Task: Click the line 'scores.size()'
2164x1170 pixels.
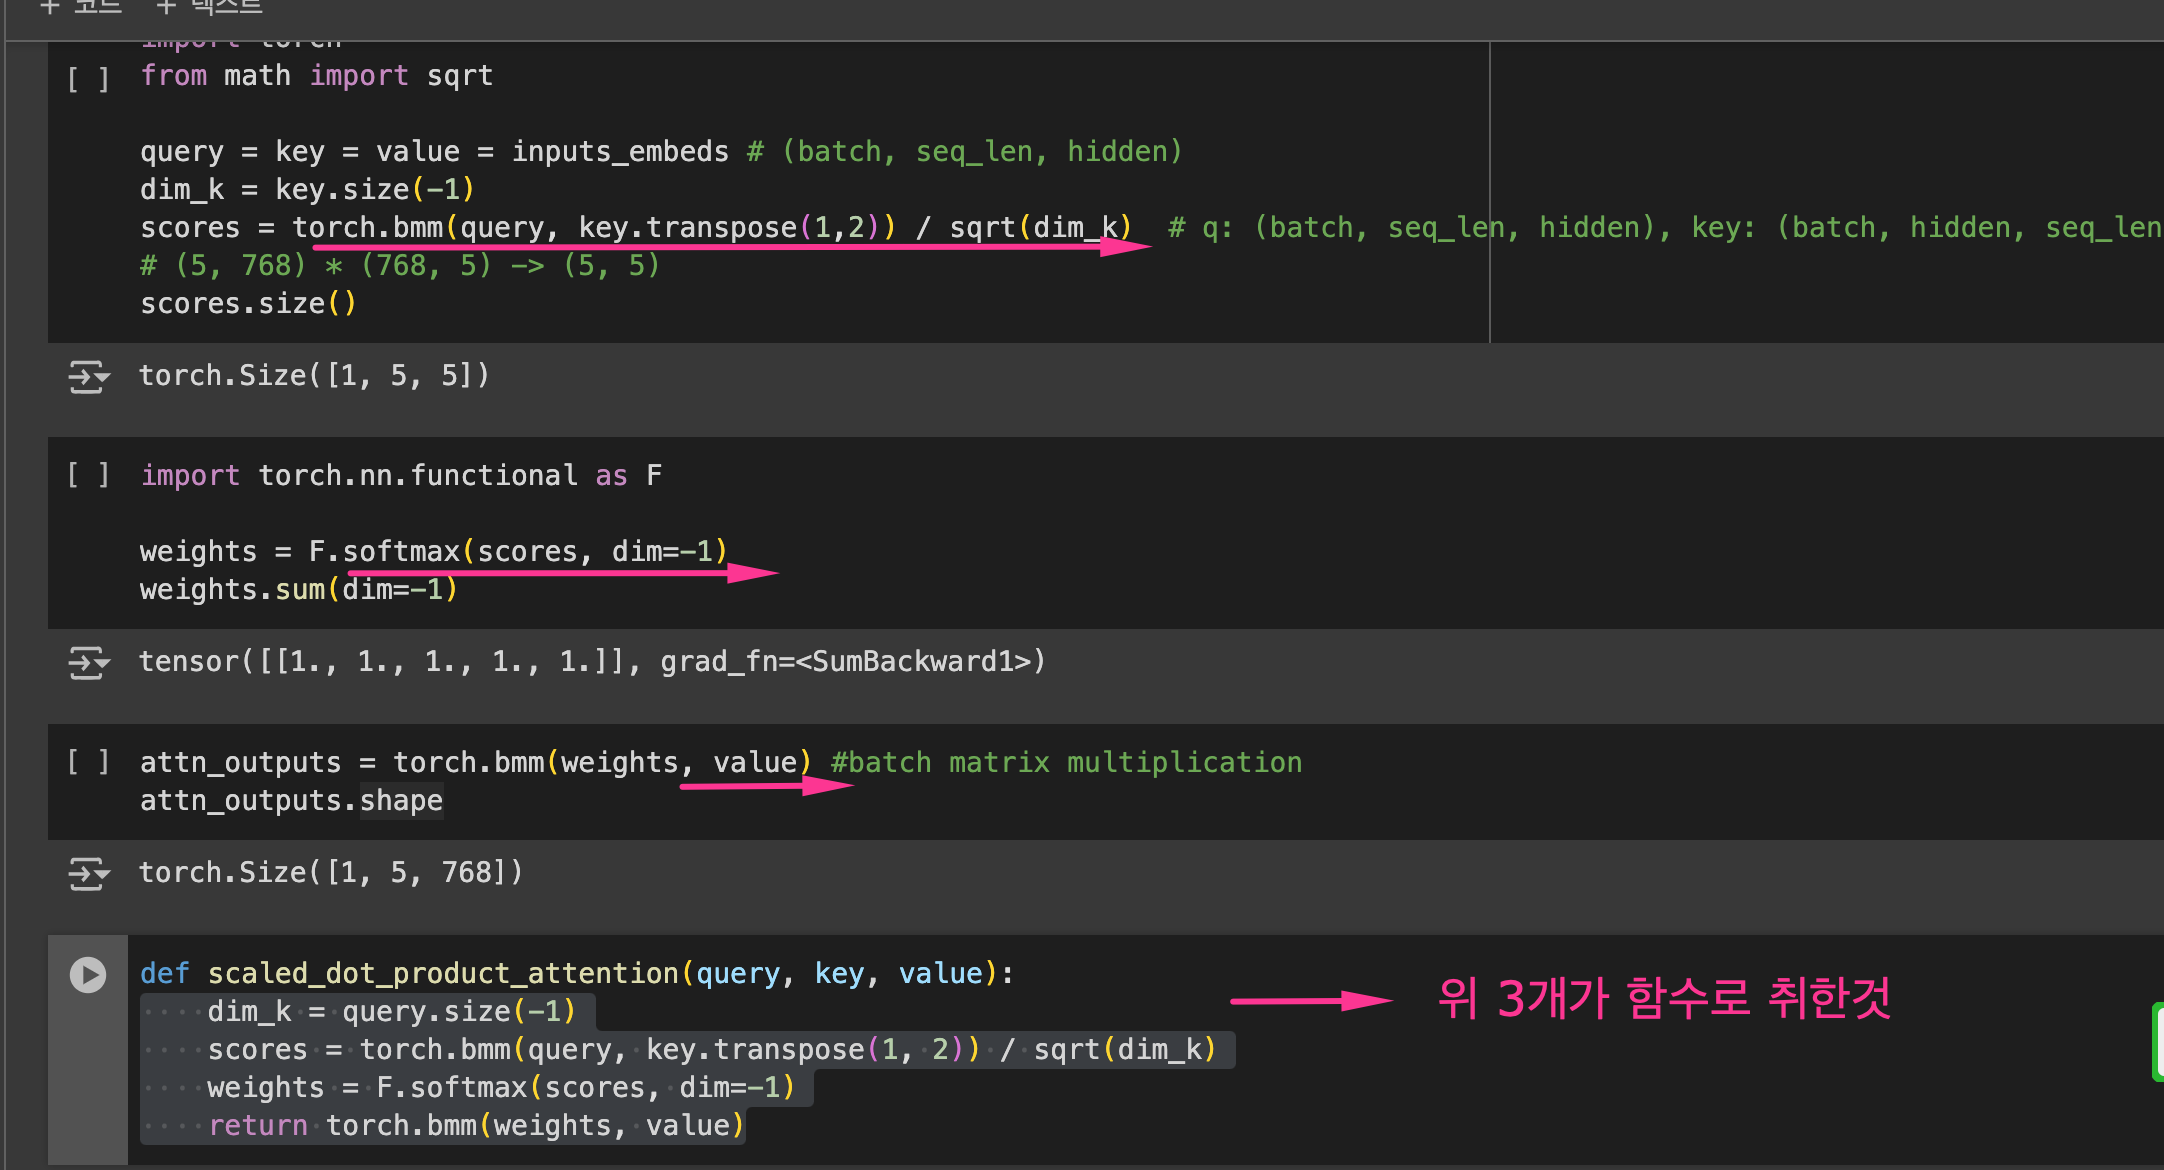Action: [x=248, y=304]
